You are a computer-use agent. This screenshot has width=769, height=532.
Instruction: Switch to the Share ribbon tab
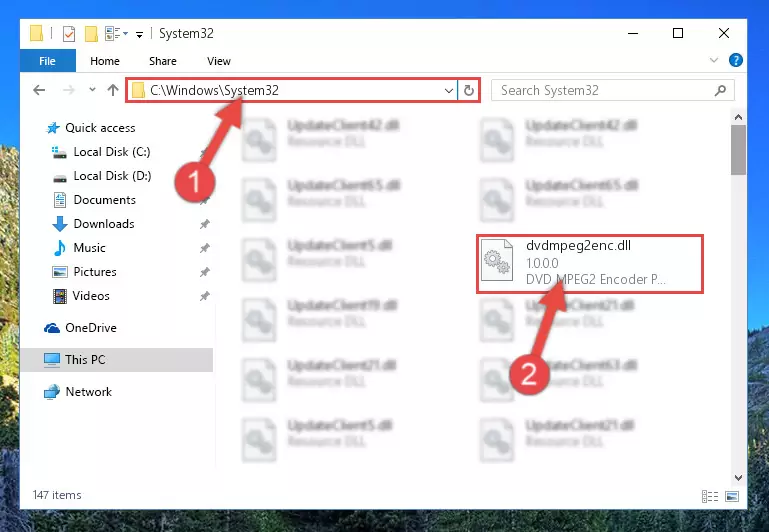(x=163, y=61)
